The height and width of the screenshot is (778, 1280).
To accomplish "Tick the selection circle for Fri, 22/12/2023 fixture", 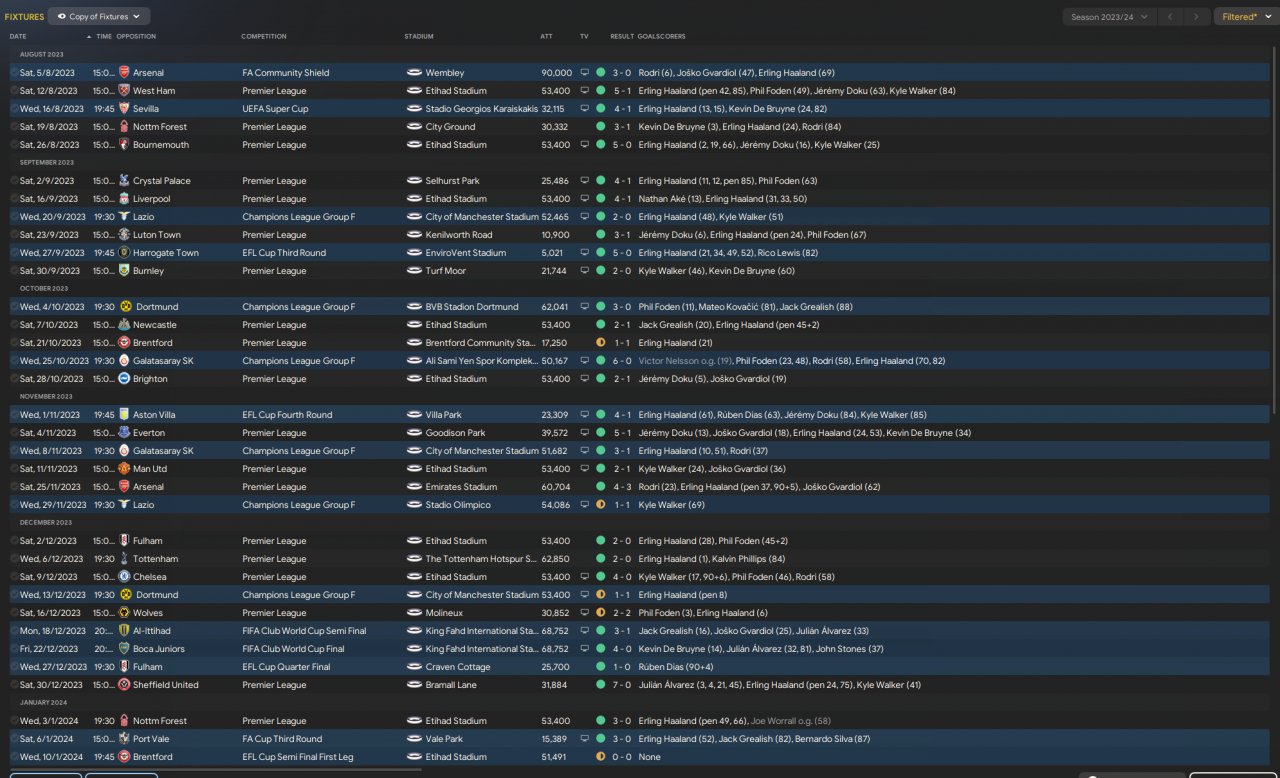I will click(14, 649).
